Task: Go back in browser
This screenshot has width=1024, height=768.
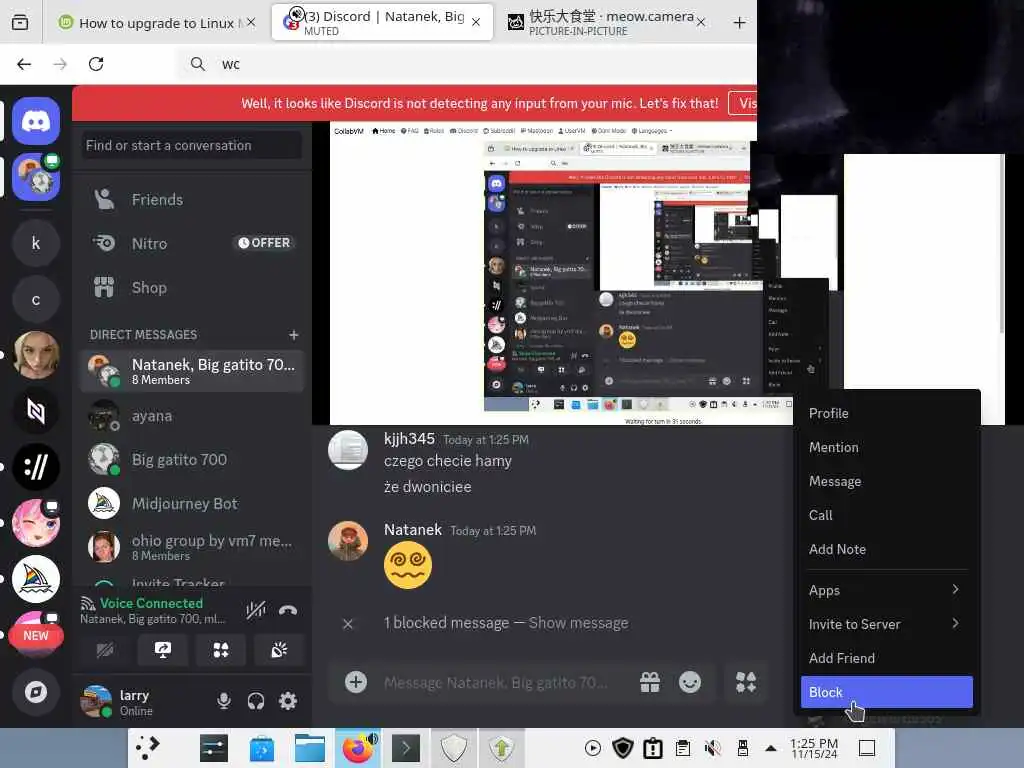Action: click(x=24, y=64)
